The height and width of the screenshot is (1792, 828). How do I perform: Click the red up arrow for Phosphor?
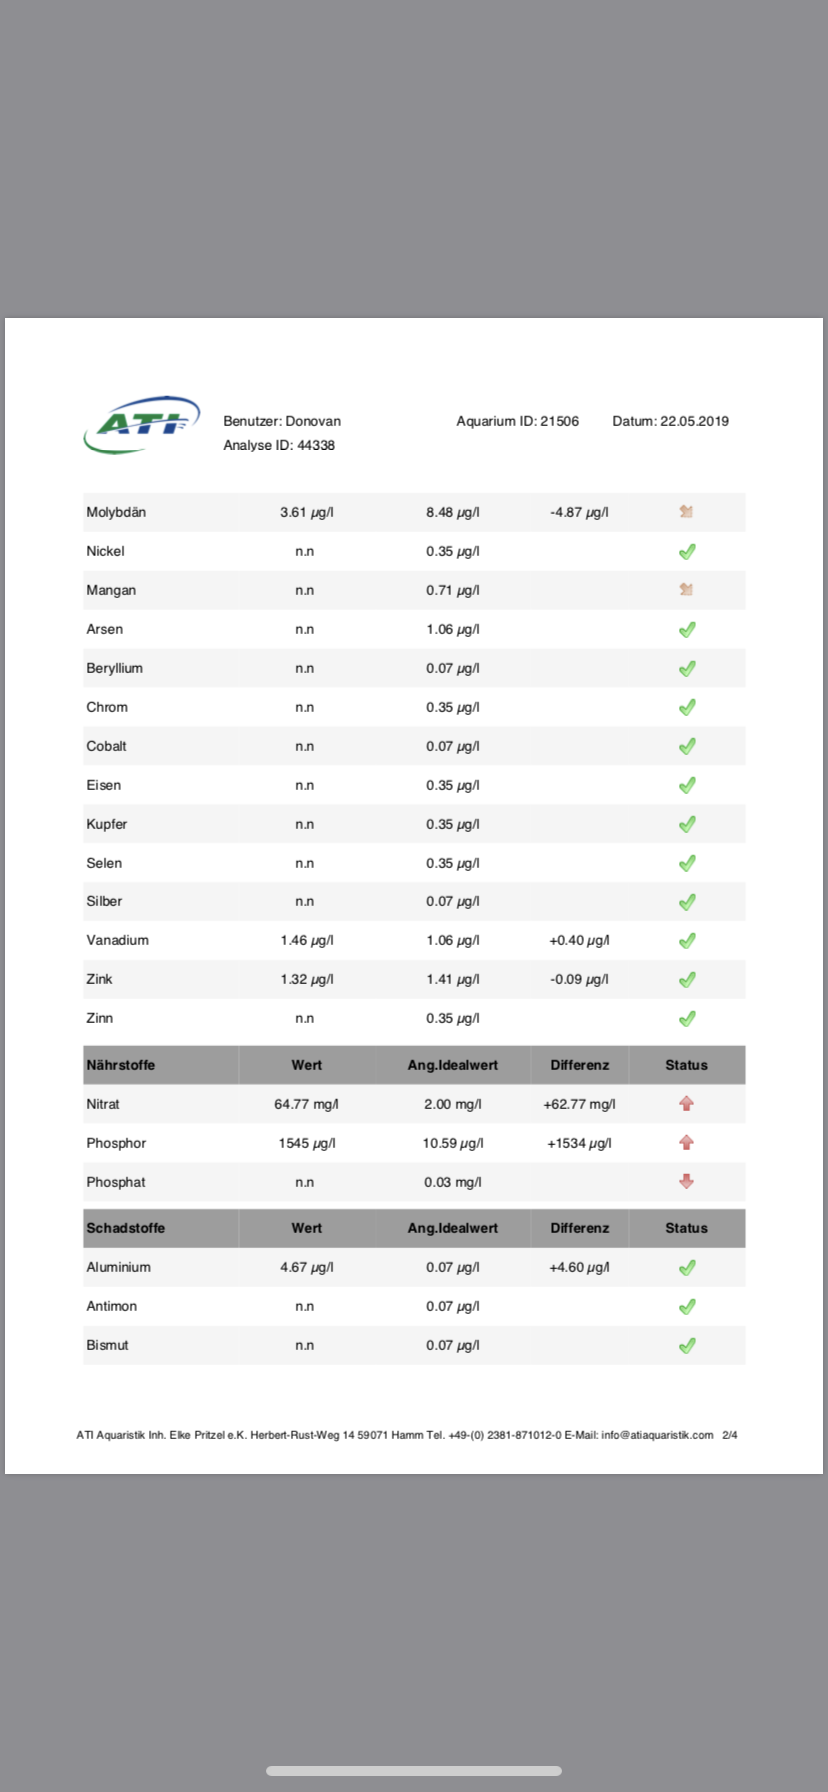coord(686,1143)
